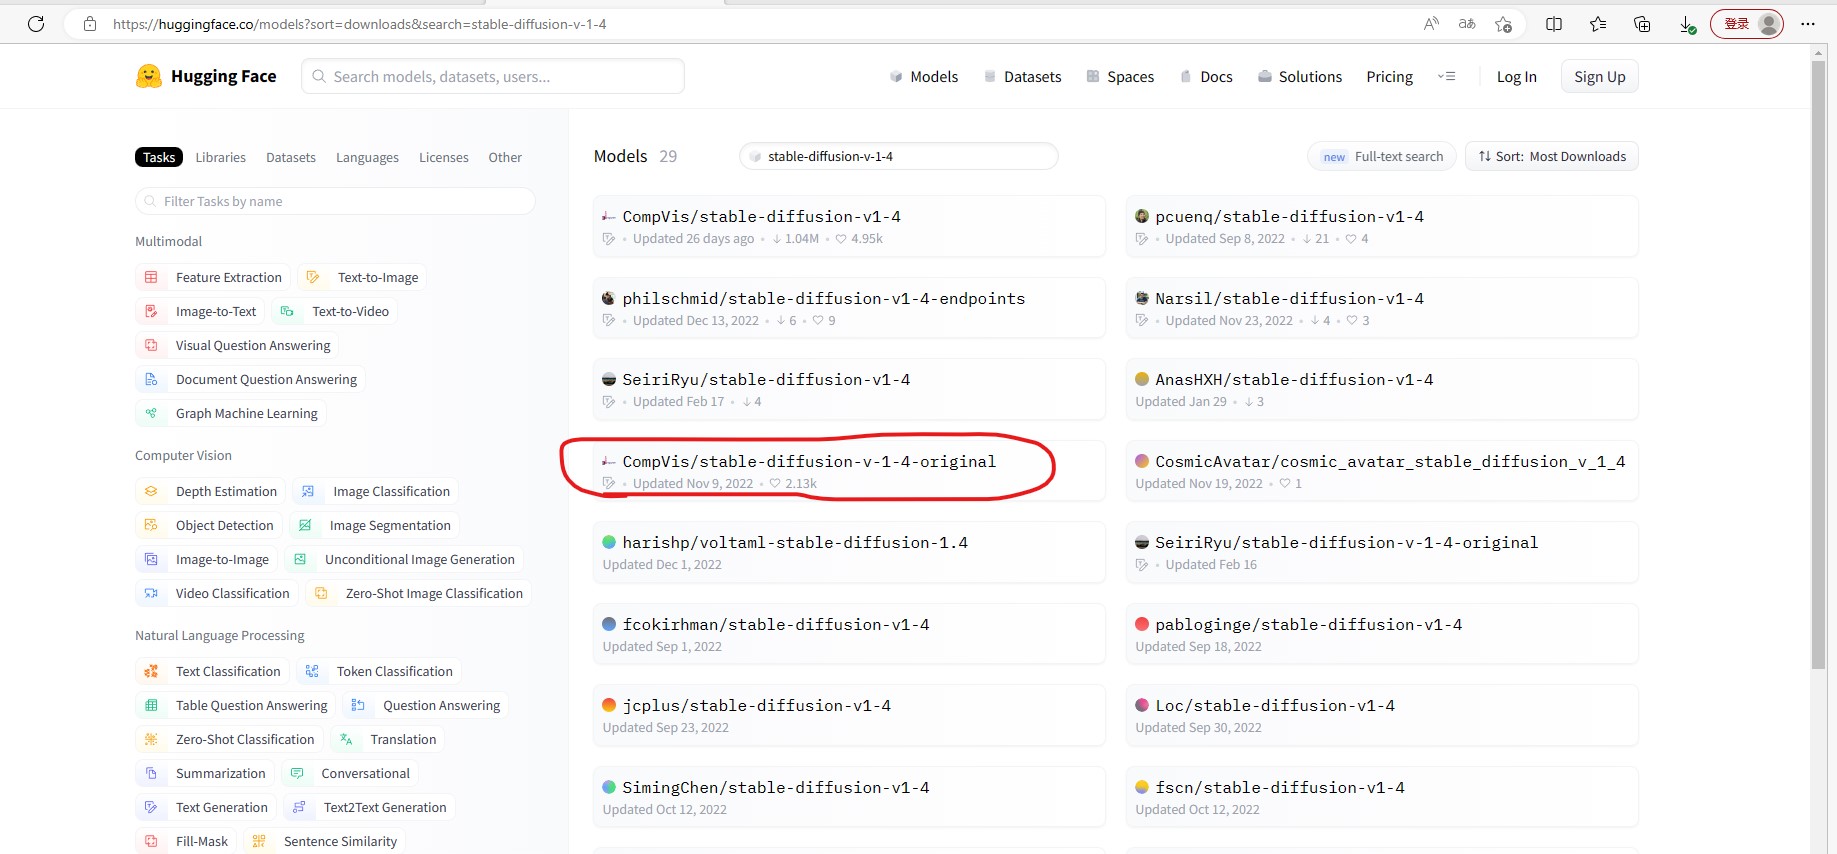The width and height of the screenshot is (1837, 854).
Task: View site information lock icon
Action: pos(90,24)
